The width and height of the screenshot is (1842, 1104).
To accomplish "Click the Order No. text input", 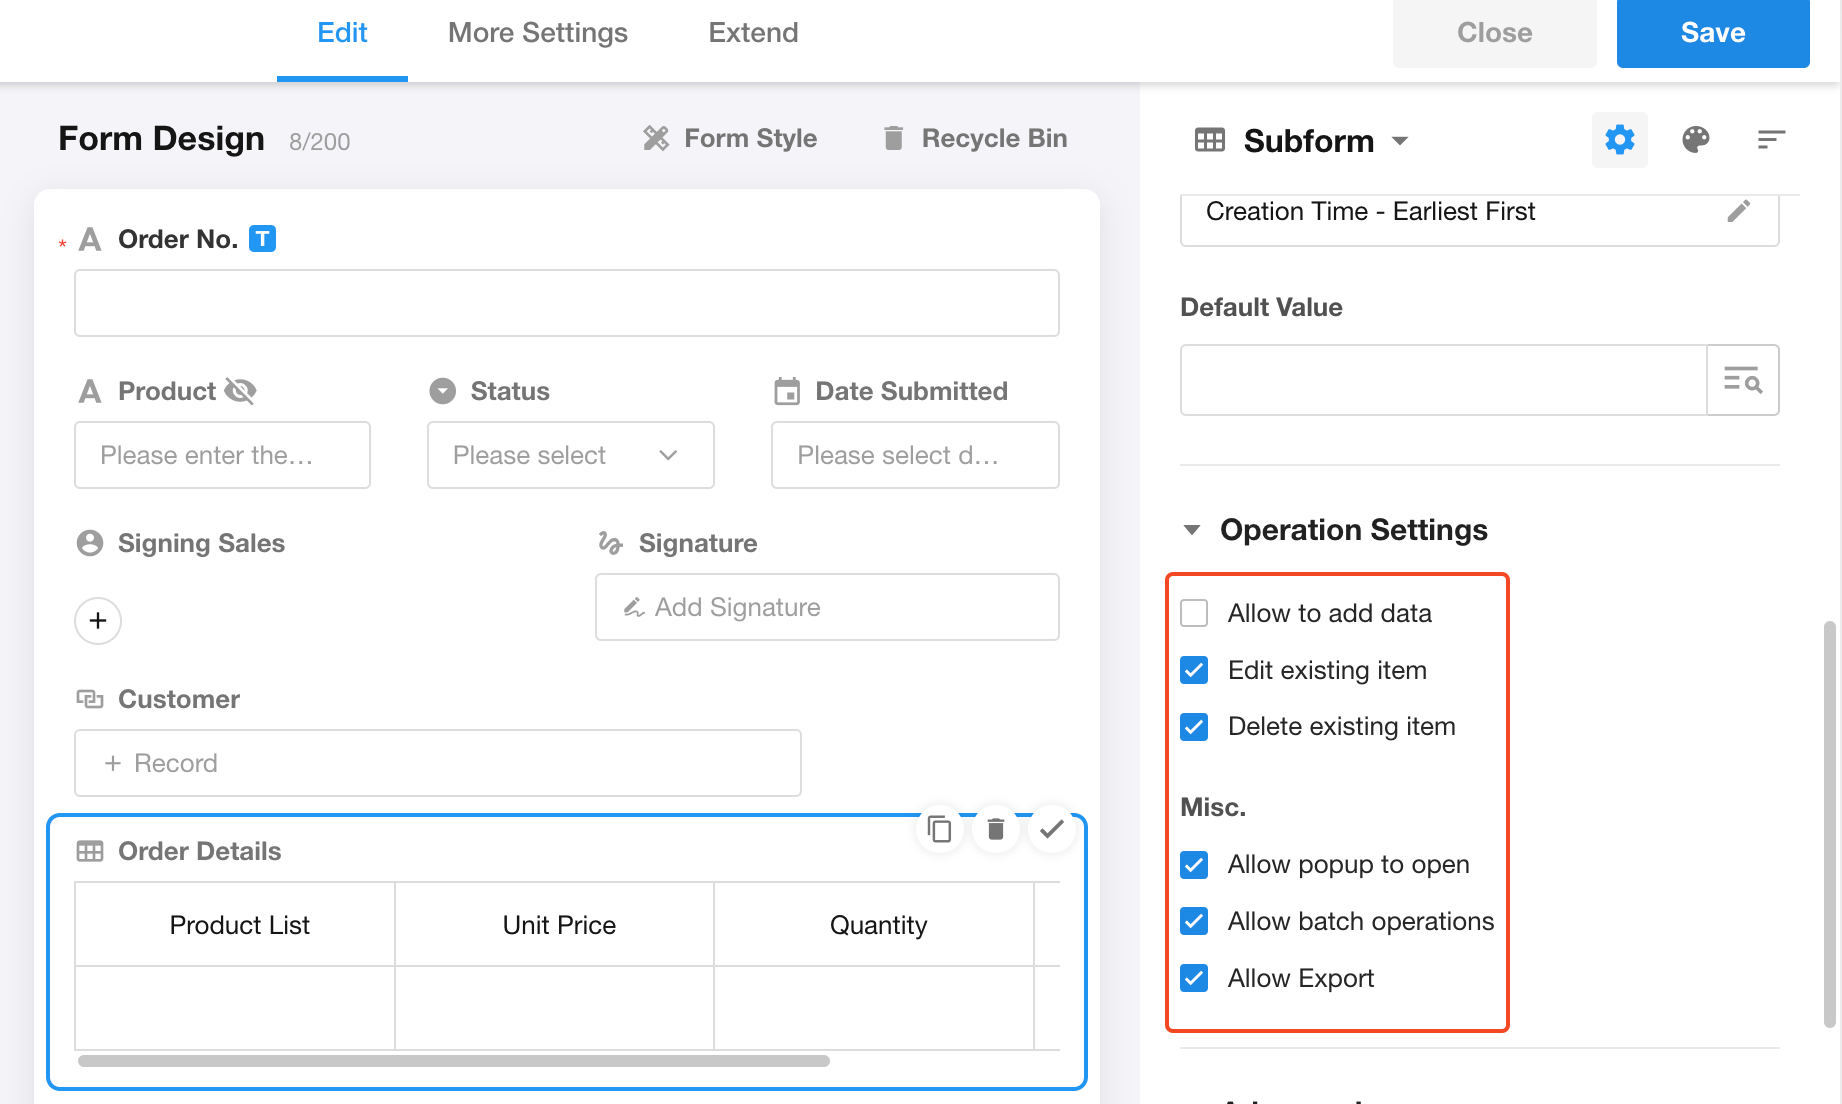I will click(x=566, y=303).
